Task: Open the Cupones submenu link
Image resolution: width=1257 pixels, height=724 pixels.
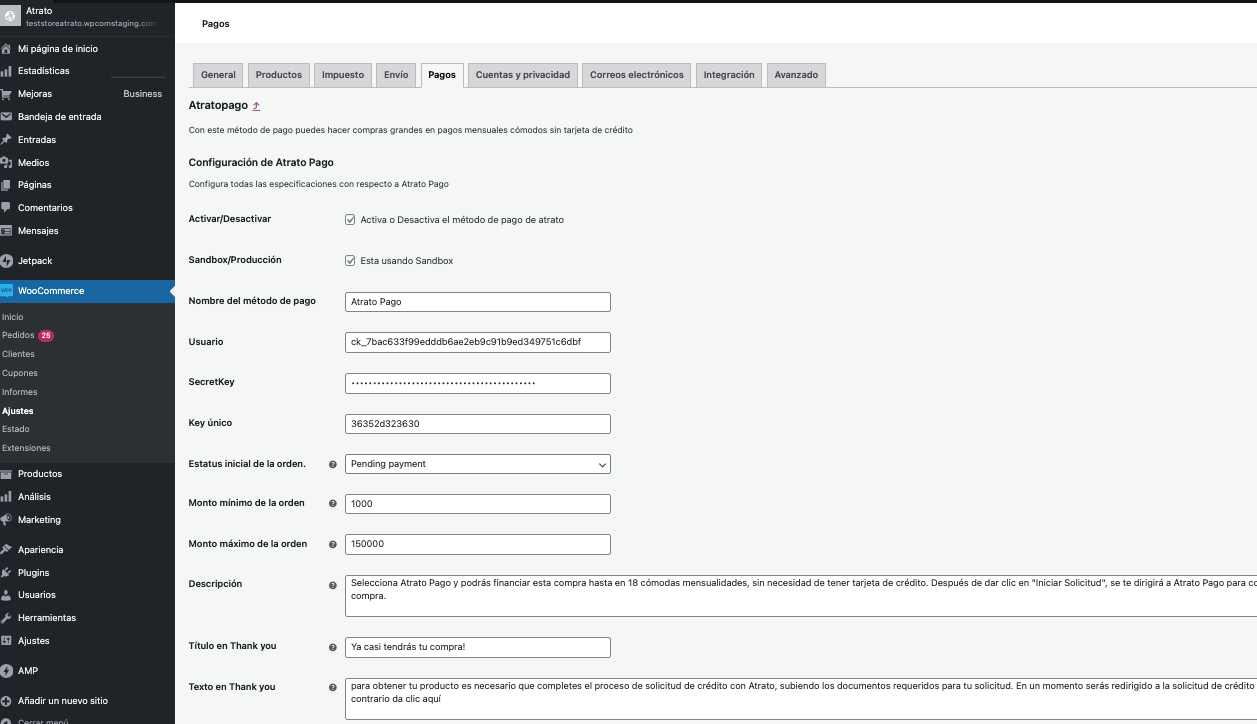Action: 20,373
